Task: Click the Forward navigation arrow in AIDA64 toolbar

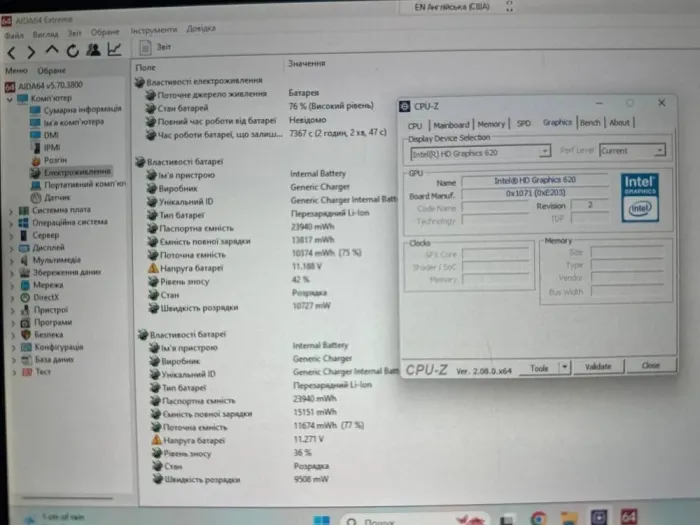Action: 33,51
